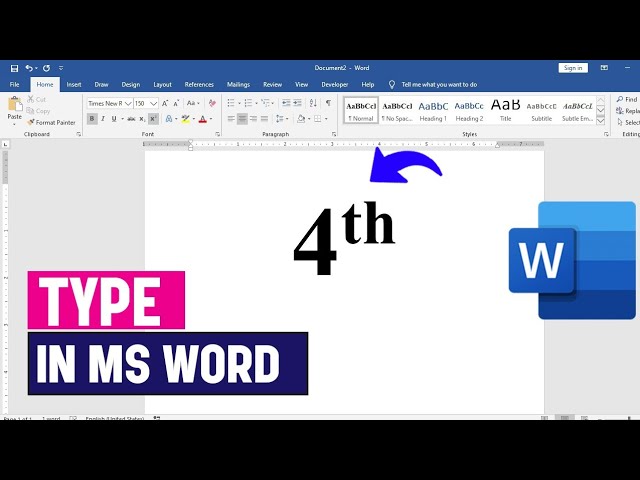
Task: Click the Format Painter tool
Action: tap(51, 122)
